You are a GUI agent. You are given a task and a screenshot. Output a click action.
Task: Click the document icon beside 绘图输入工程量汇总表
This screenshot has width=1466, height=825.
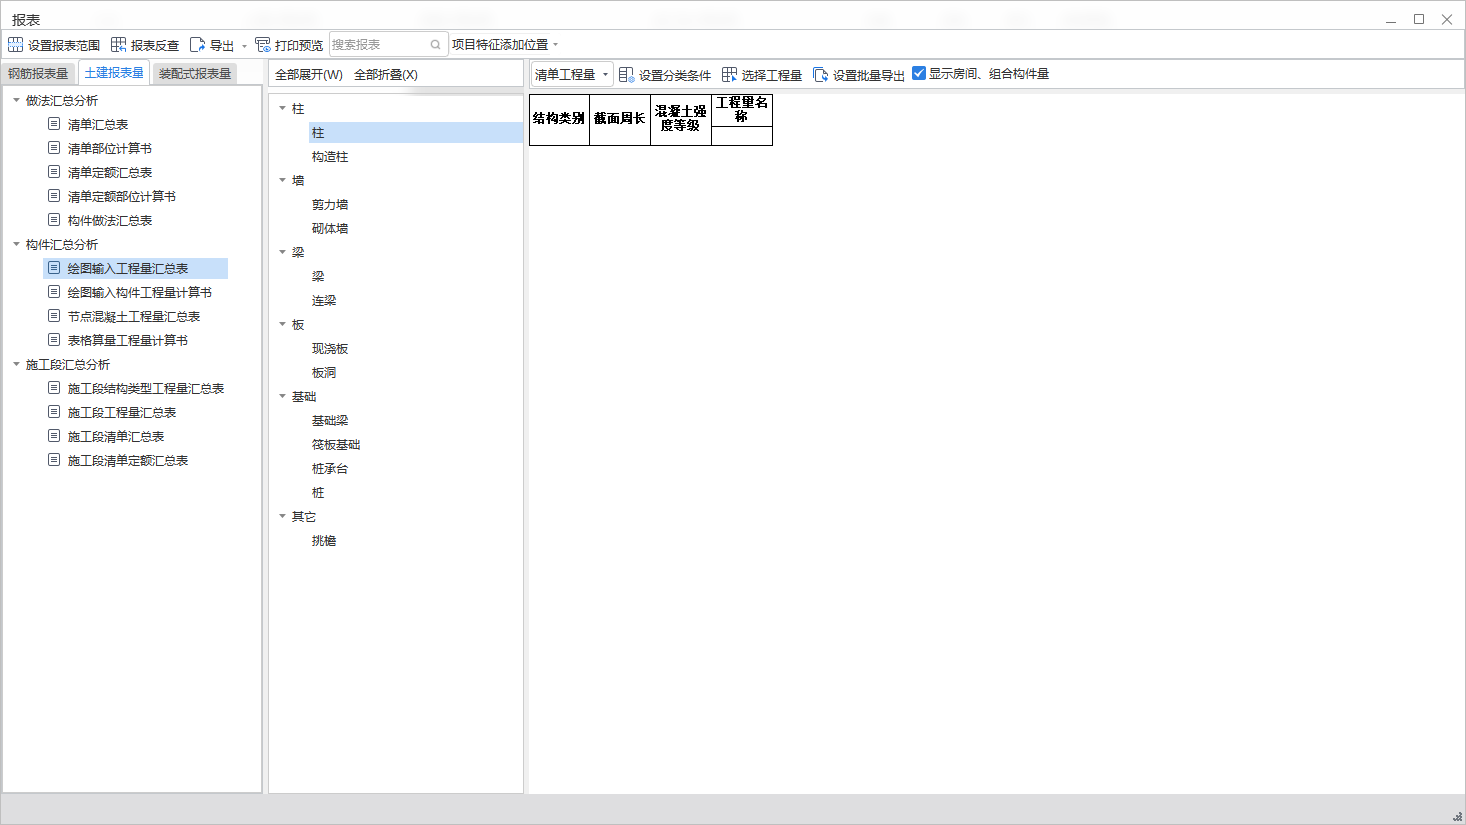point(54,268)
